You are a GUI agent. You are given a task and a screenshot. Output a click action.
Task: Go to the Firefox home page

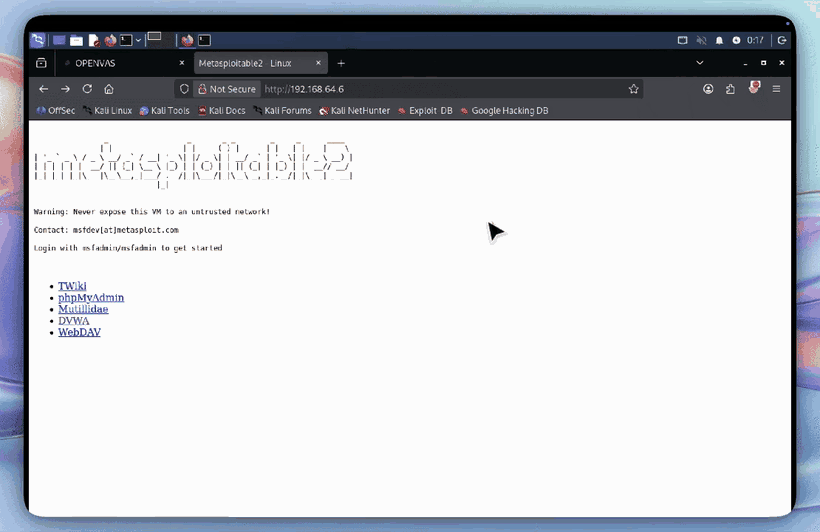109,89
